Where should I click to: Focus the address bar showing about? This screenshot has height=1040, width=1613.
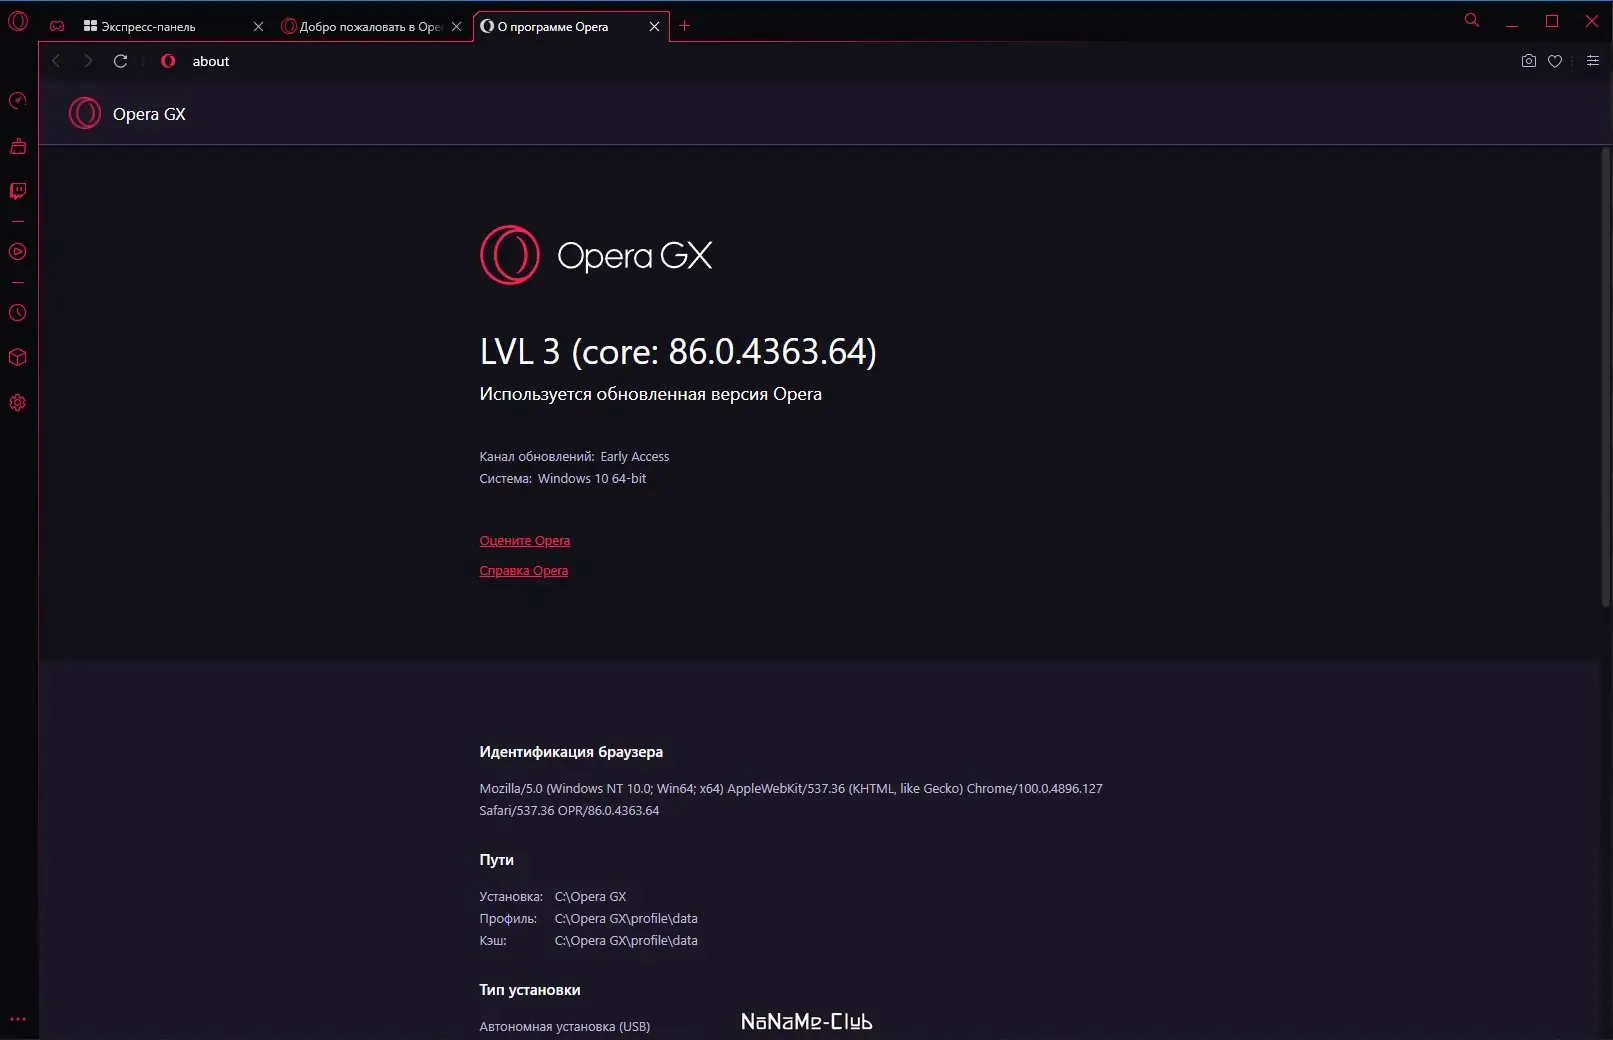(x=840, y=61)
